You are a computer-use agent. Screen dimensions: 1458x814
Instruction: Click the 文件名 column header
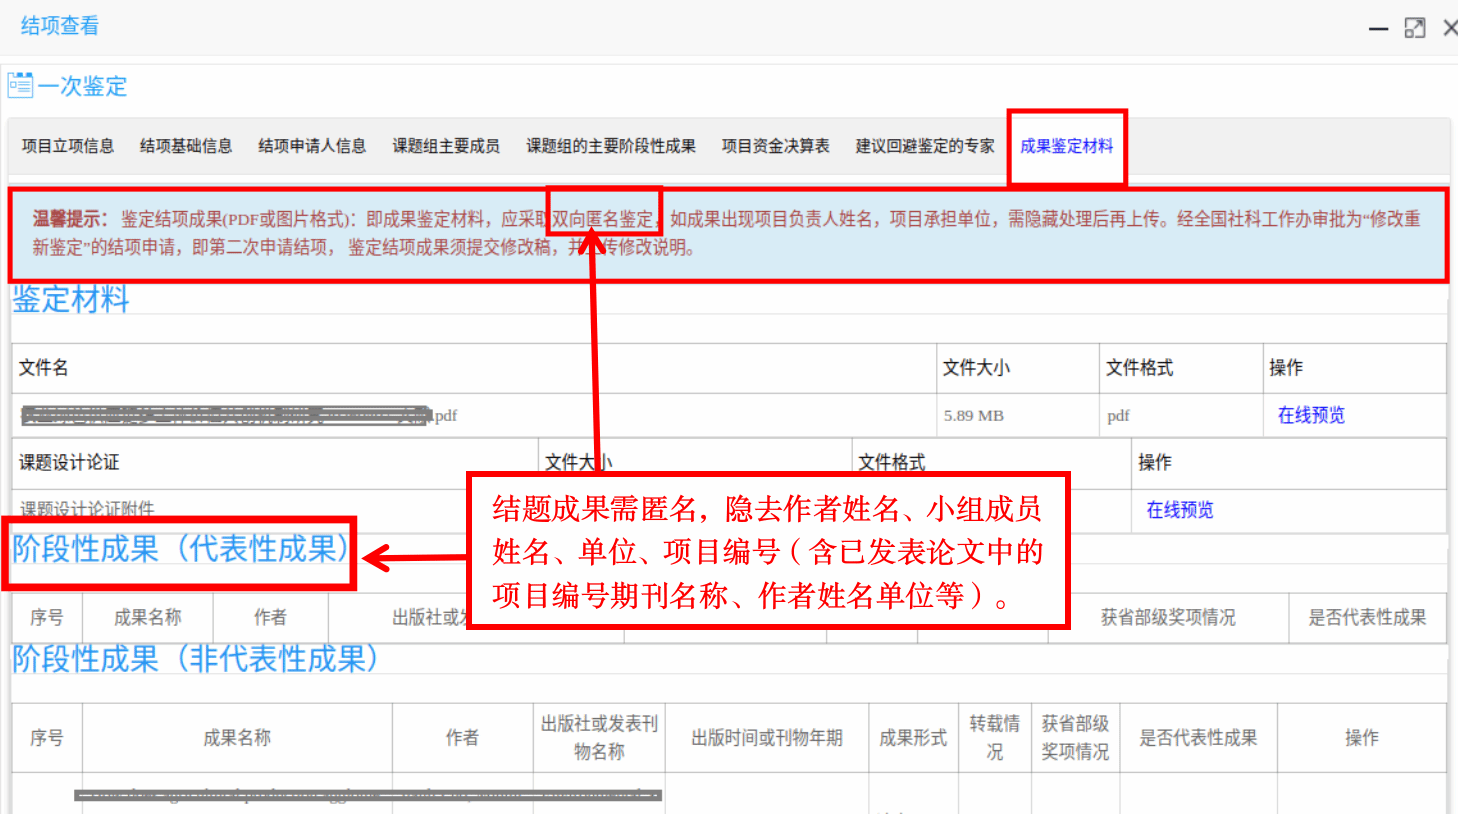pos(44,368)
